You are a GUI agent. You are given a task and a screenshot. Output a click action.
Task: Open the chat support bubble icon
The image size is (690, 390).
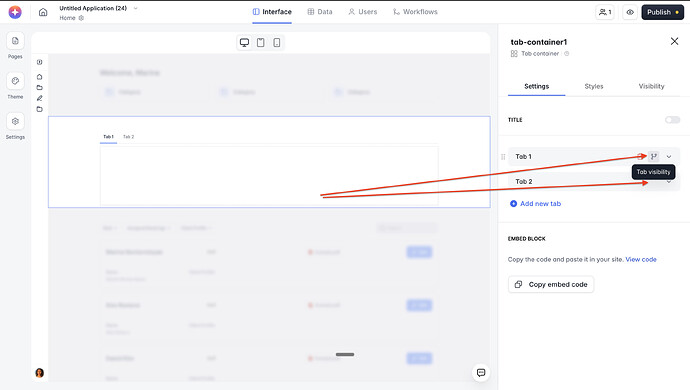click(x=481, y=372)
